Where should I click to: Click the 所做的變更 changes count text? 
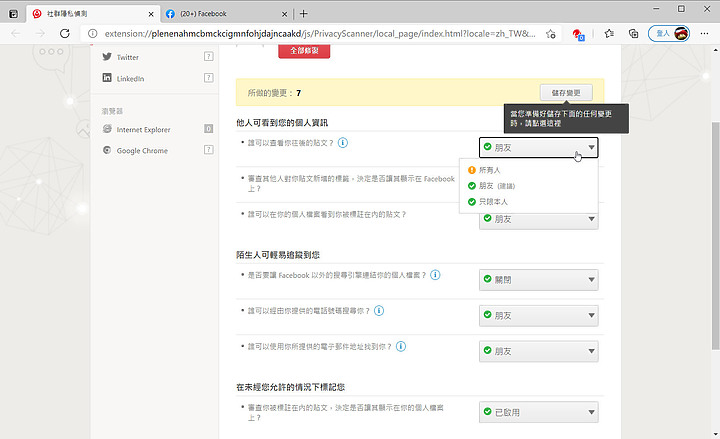274,93
